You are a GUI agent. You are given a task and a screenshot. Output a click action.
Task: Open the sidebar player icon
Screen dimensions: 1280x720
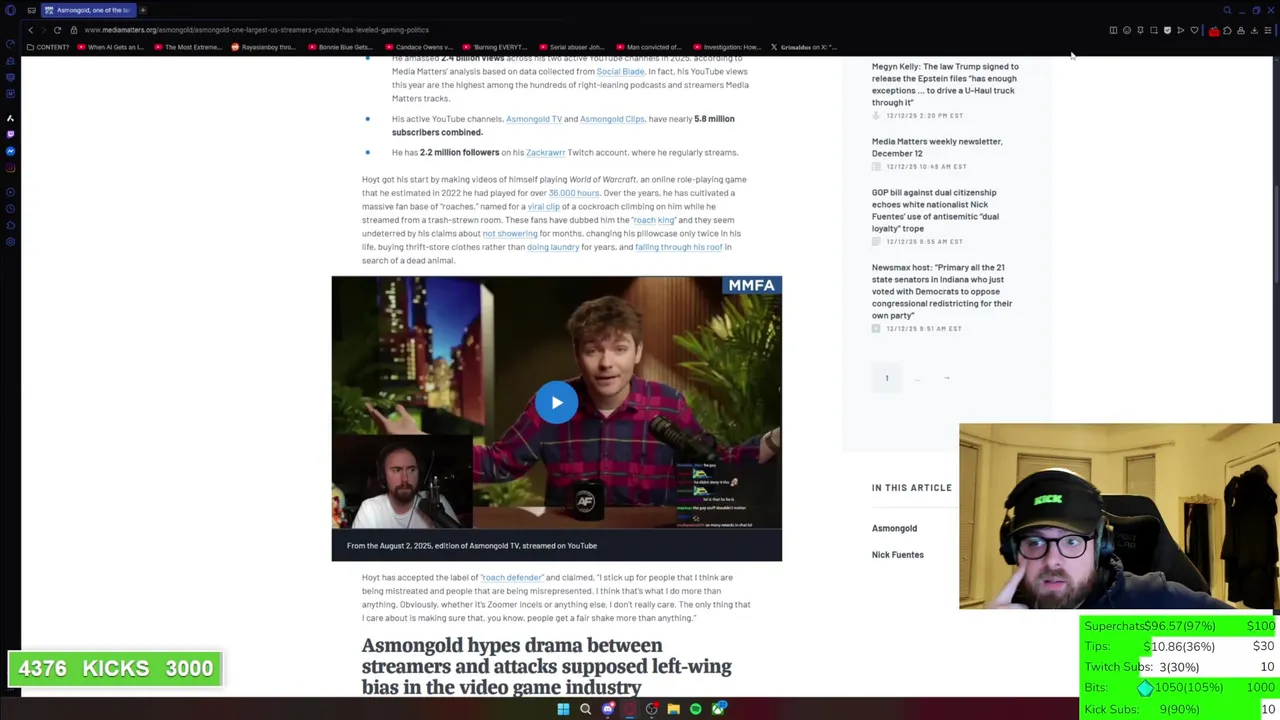click(10, 192)
